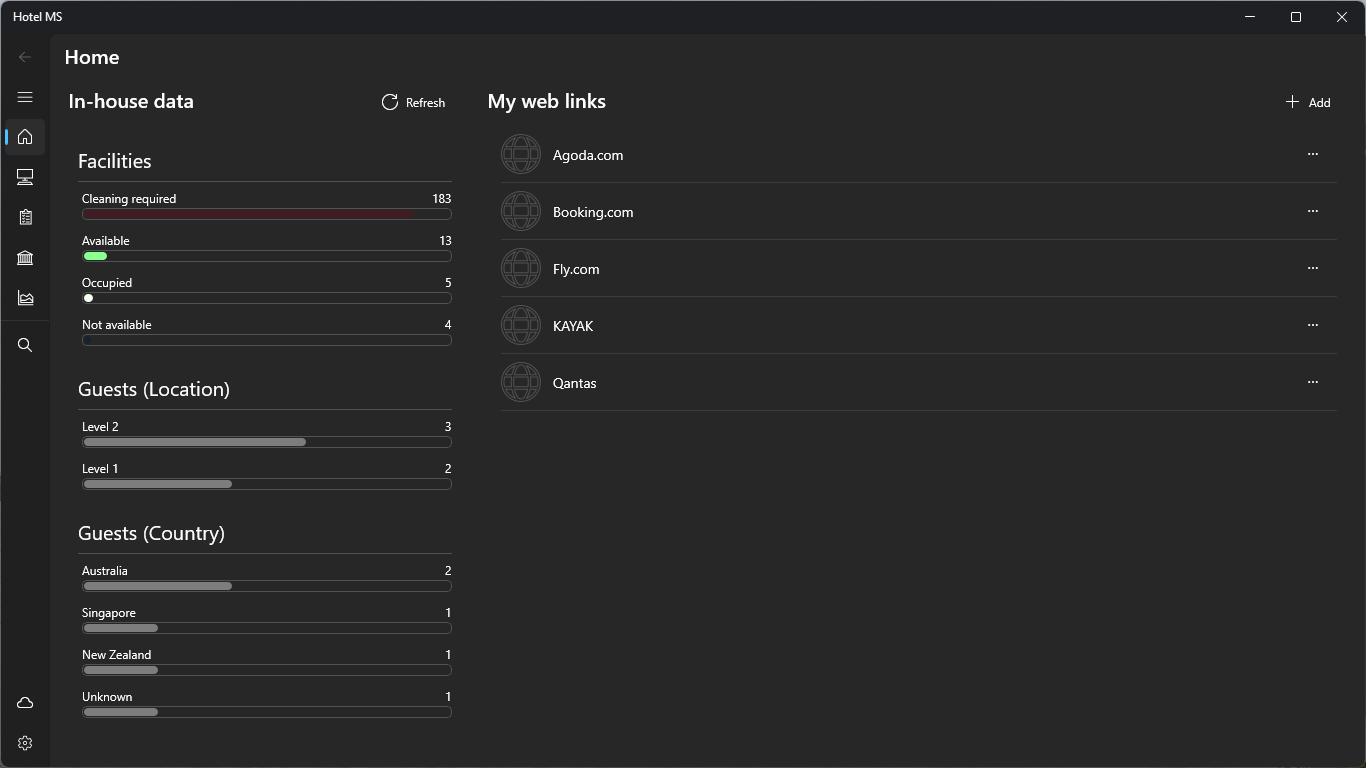Open the area chart reports page
The height and width of the screenshot is (768, 1366).
click(x=25, y=298)
